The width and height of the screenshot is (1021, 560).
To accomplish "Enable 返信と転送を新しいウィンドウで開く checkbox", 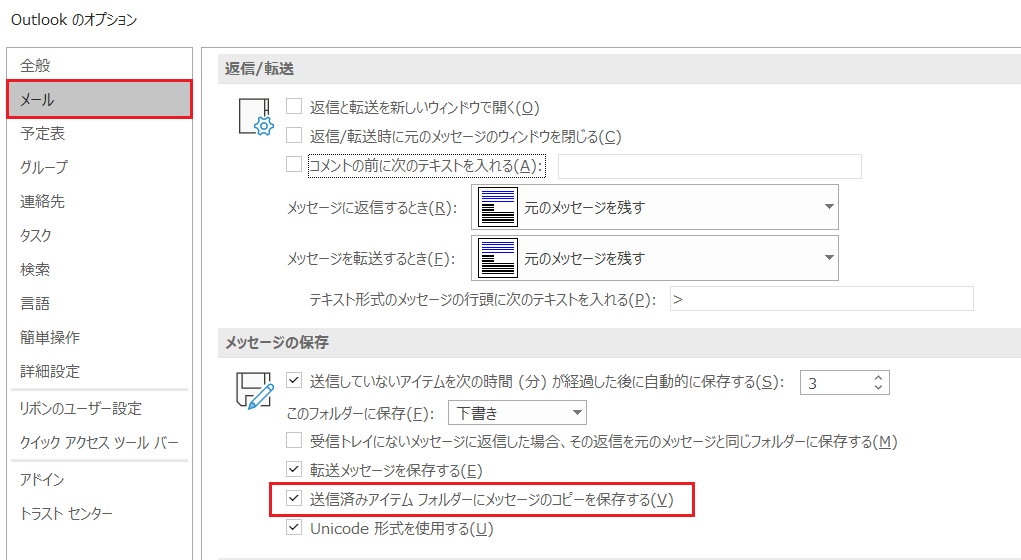I will pos(294,106).
